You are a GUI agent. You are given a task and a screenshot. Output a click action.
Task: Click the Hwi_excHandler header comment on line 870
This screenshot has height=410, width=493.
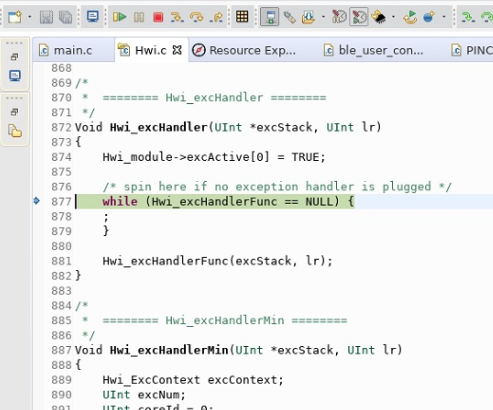pos(204,98)
